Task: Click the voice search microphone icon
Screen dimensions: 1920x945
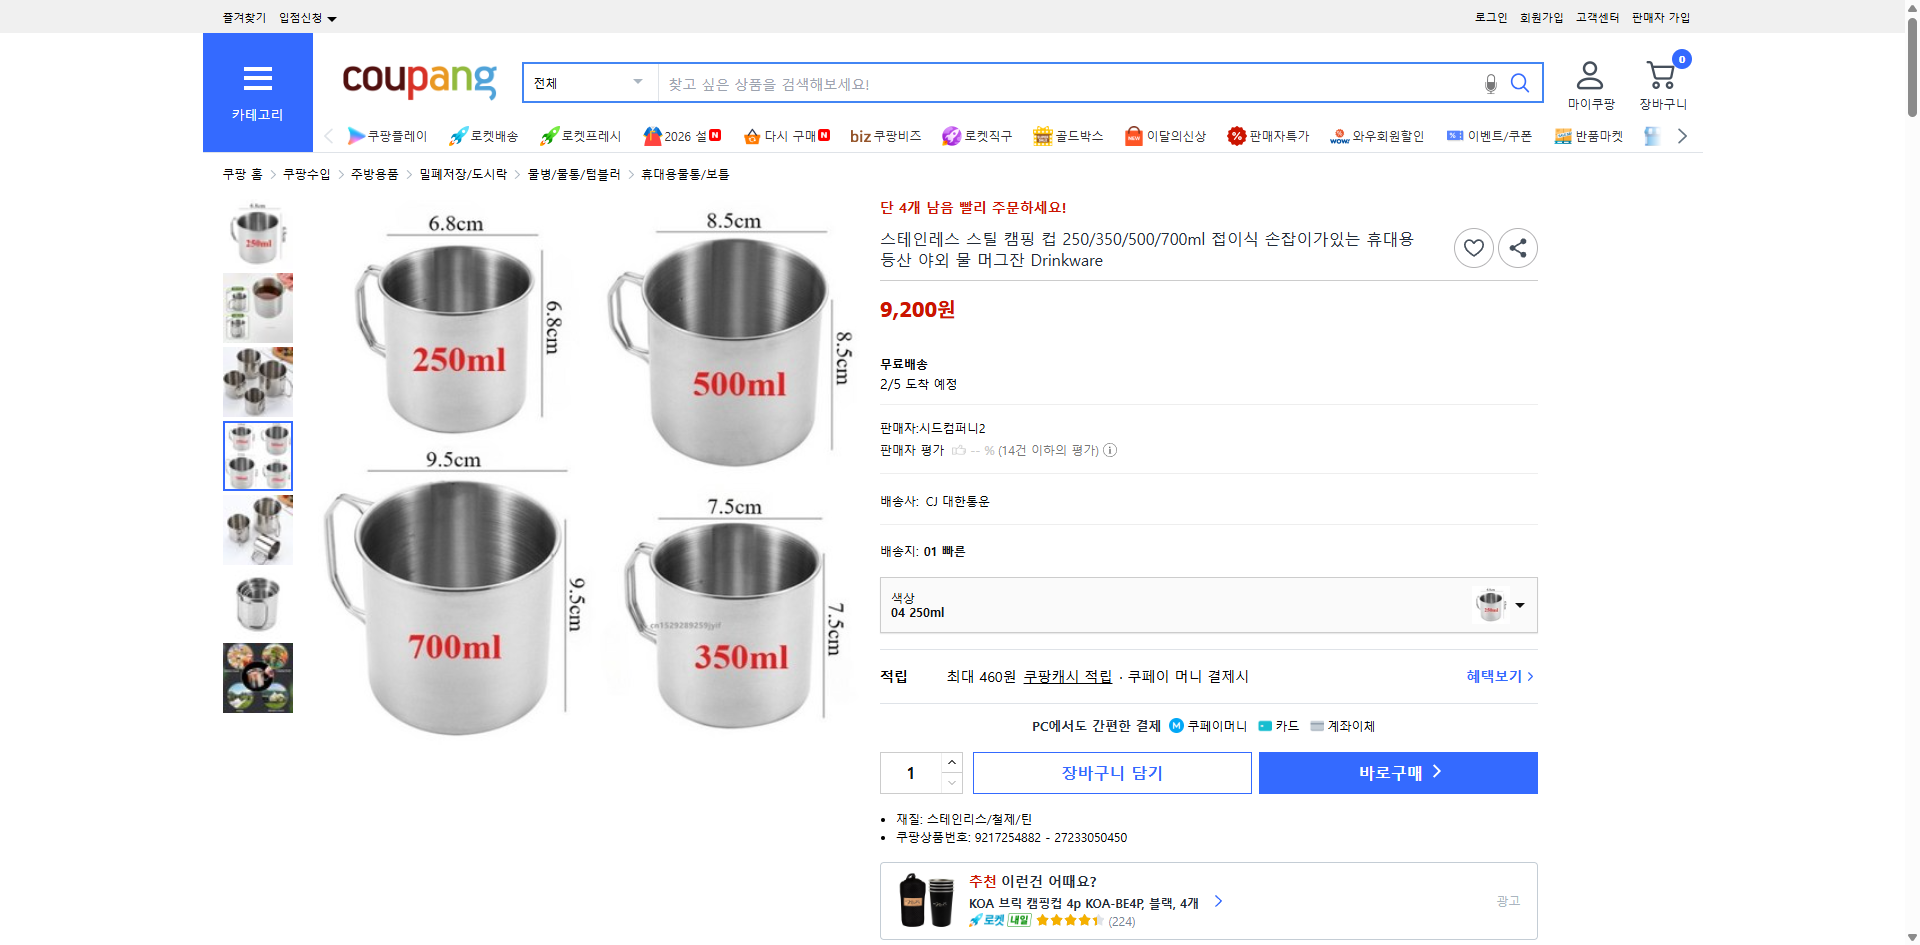Action: click(x=1489, y=83)
